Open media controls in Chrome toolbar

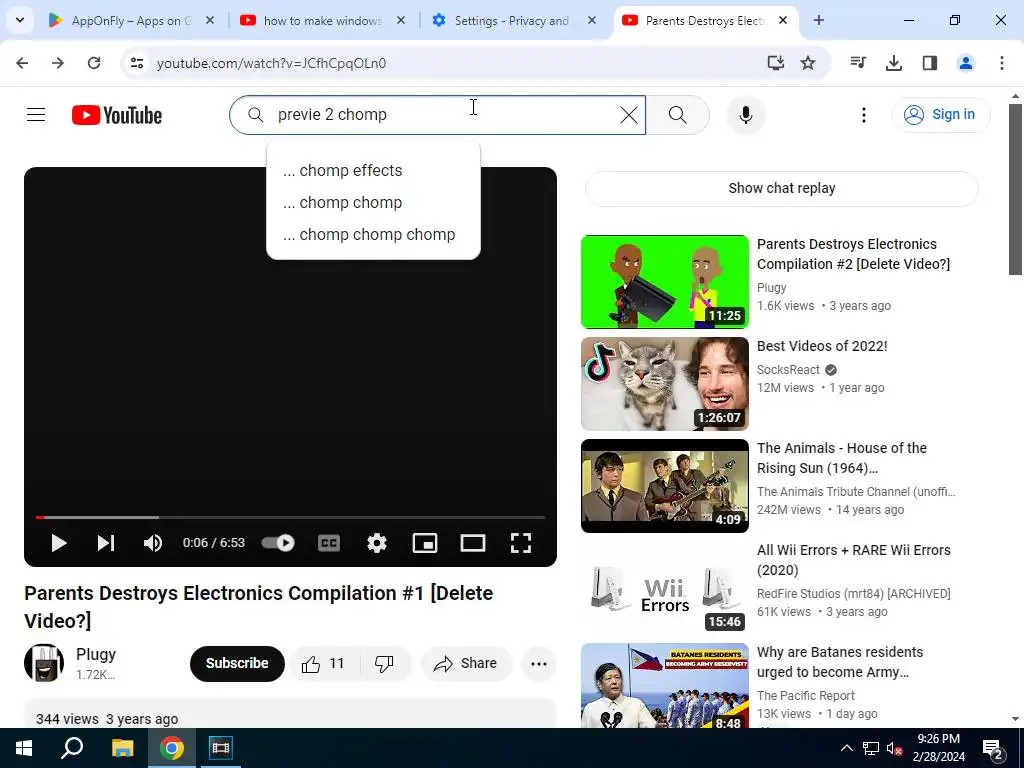858,63
